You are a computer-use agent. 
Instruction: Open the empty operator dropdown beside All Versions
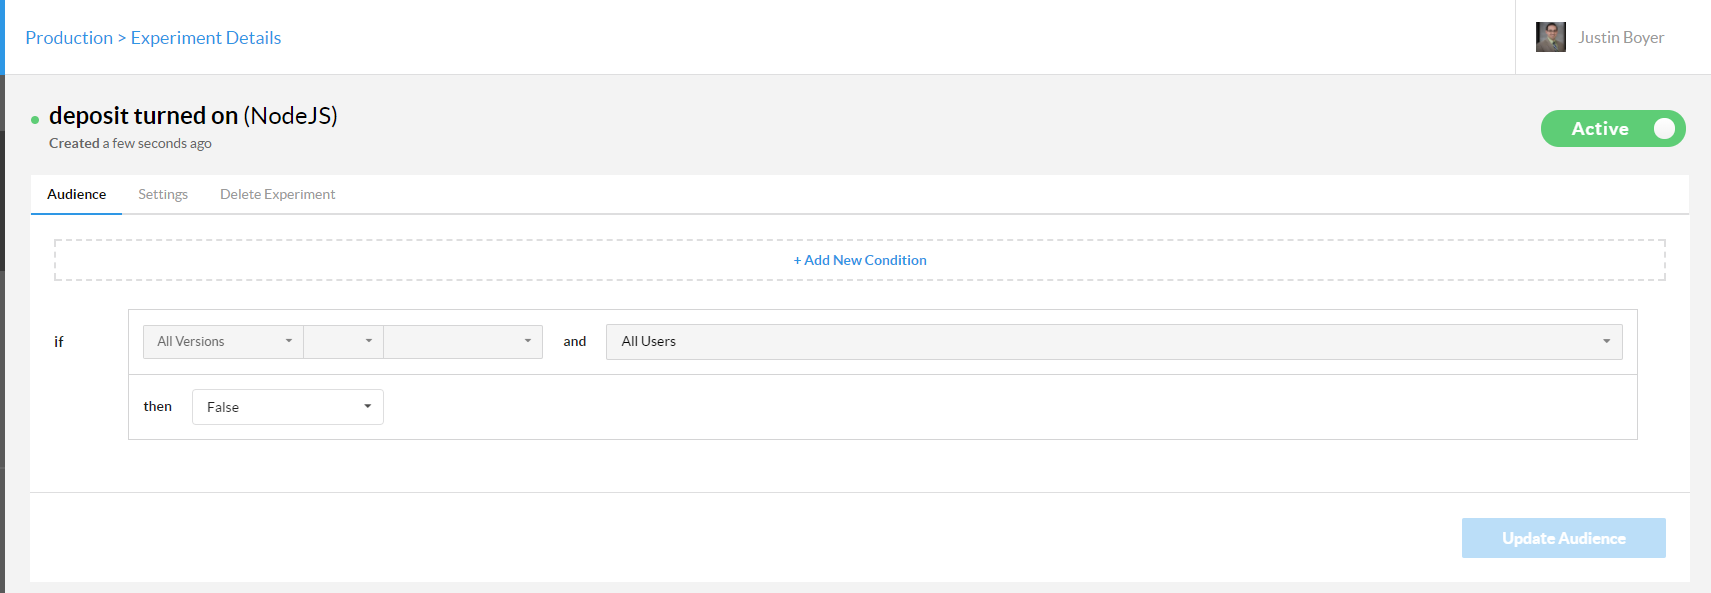click(x=343, y=342)
